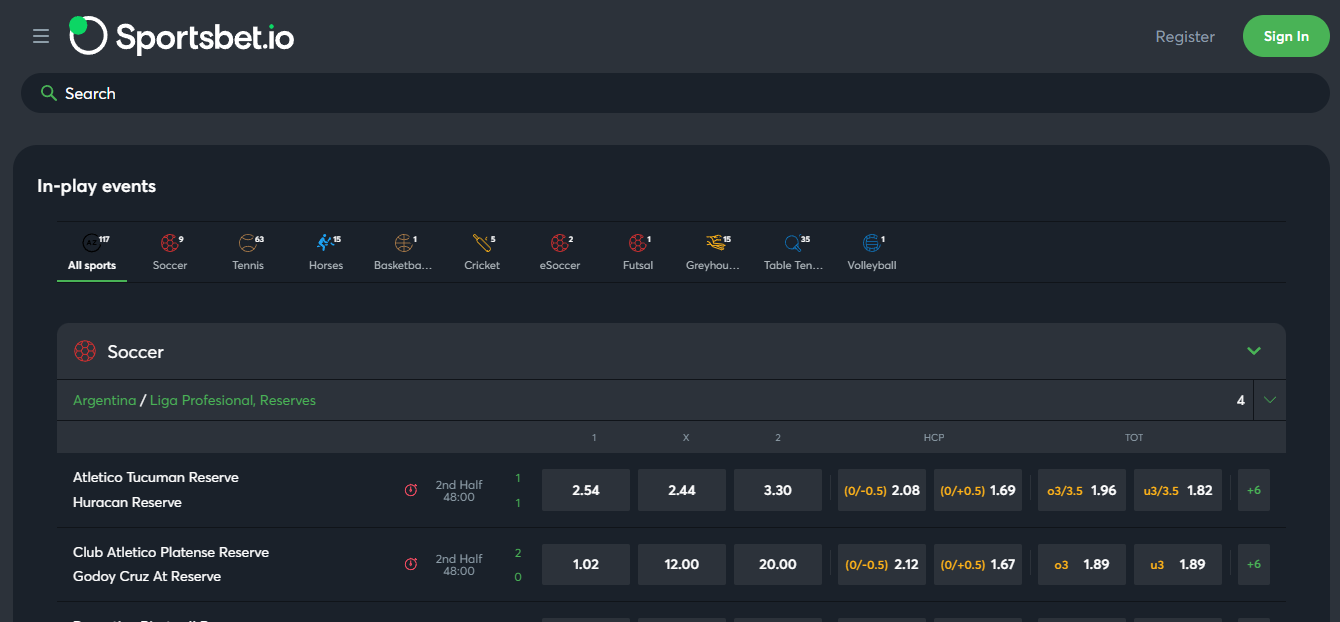This screenshot has height=622, width=1340.
Task: Switch to the Cricket tab label
Action: 482,266
